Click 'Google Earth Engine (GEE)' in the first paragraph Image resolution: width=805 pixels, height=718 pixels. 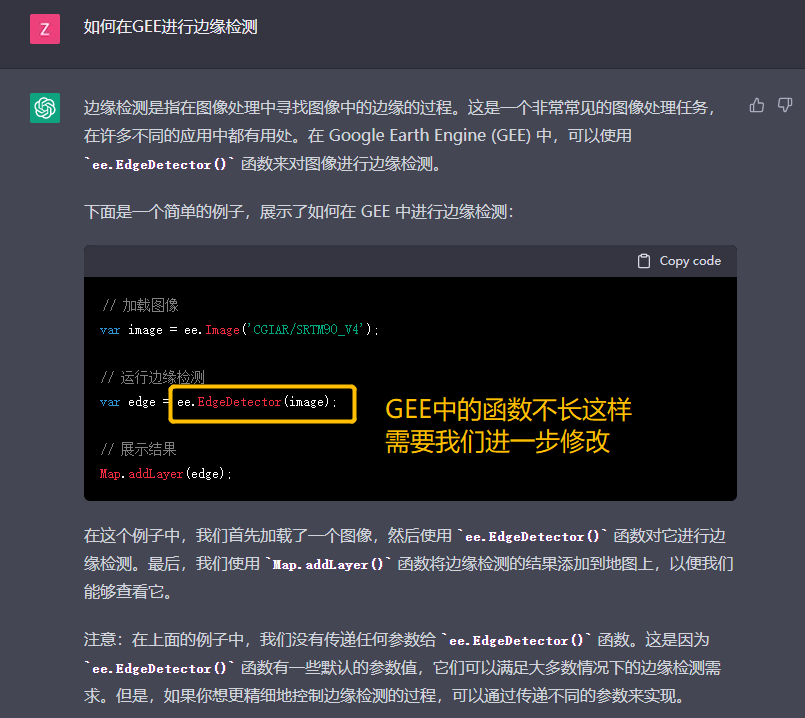coord(430,135)
